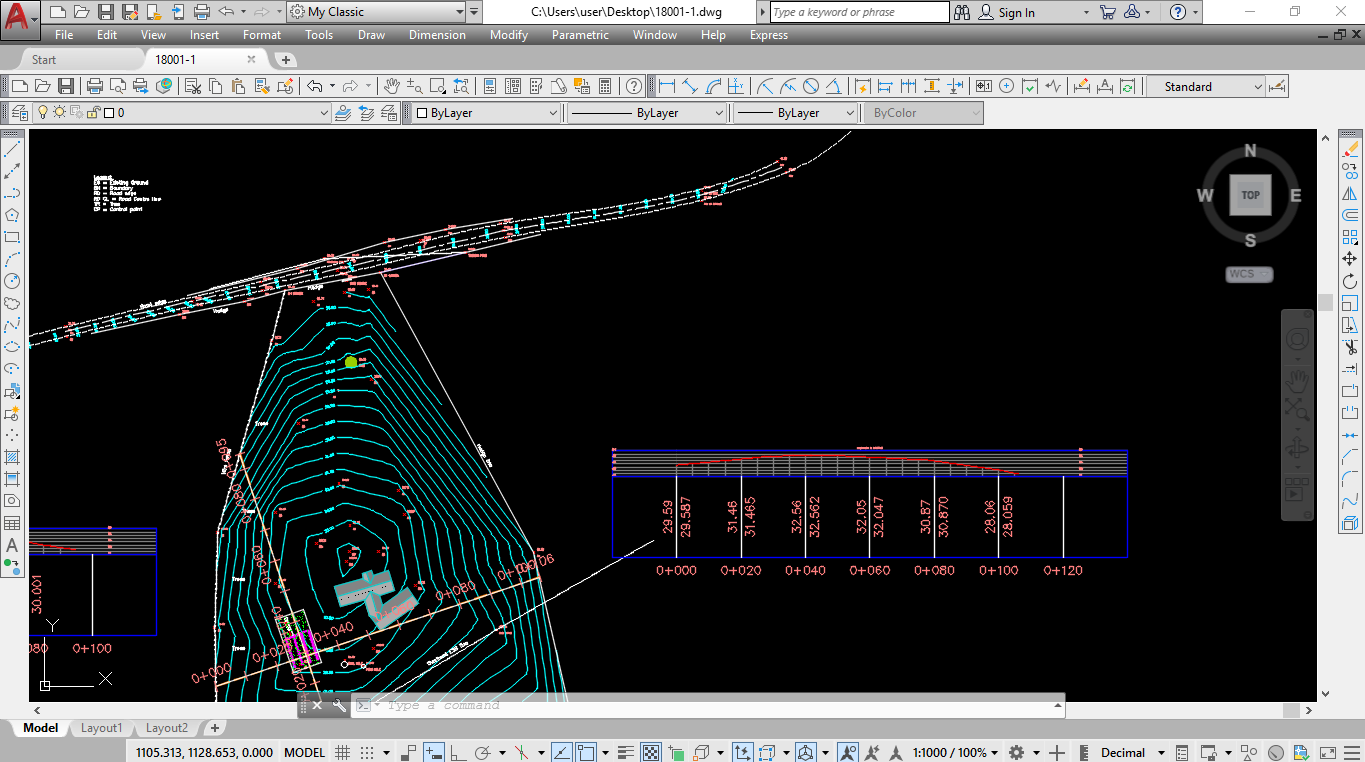Select the Pan hand tool in toolbar

tap(392, 87)
